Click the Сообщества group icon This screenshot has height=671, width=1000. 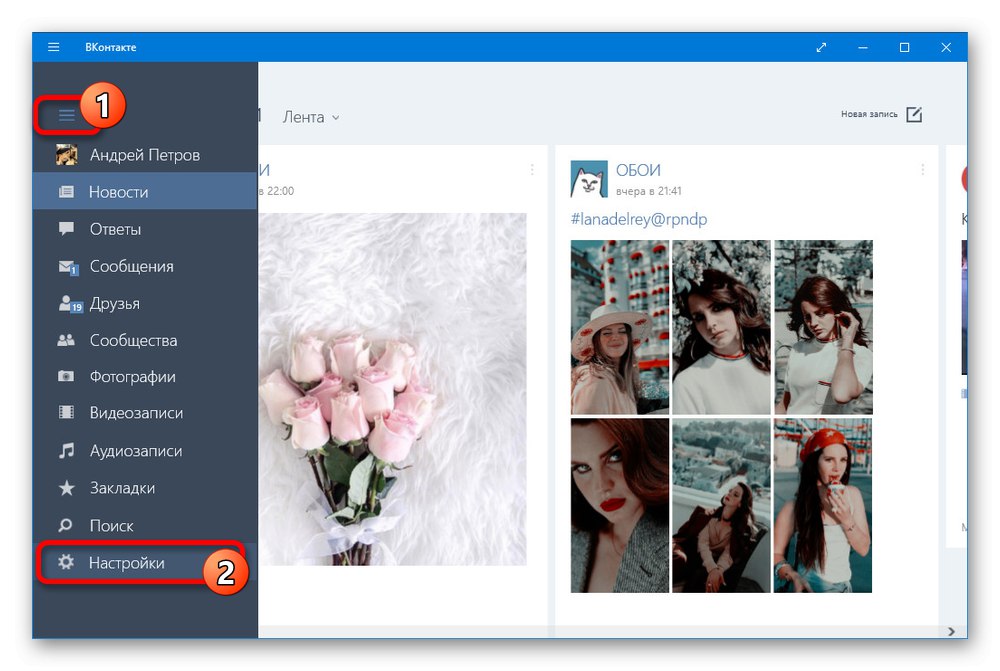click(66, 340)
